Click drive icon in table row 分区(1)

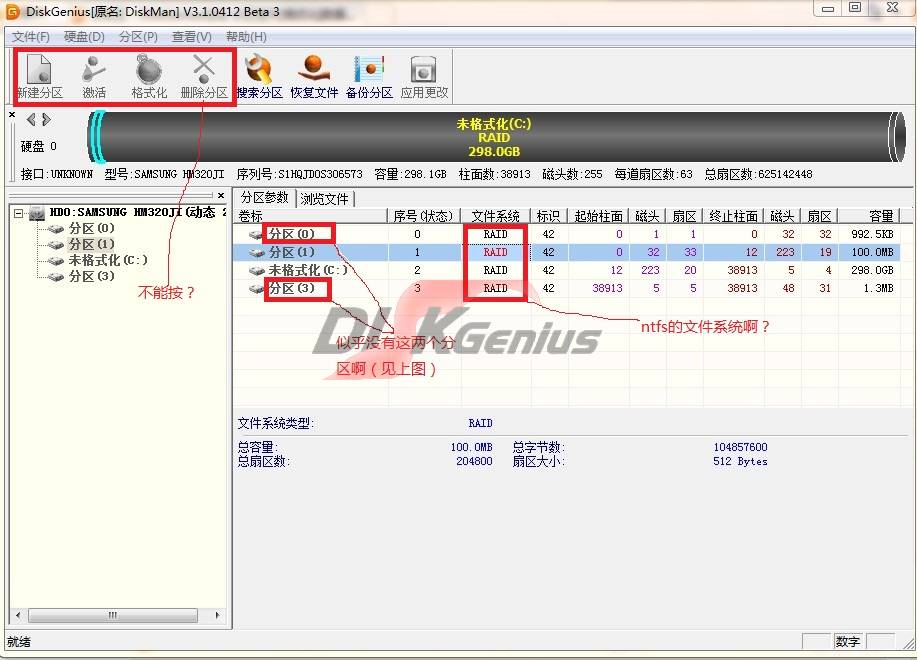(256, 253)
